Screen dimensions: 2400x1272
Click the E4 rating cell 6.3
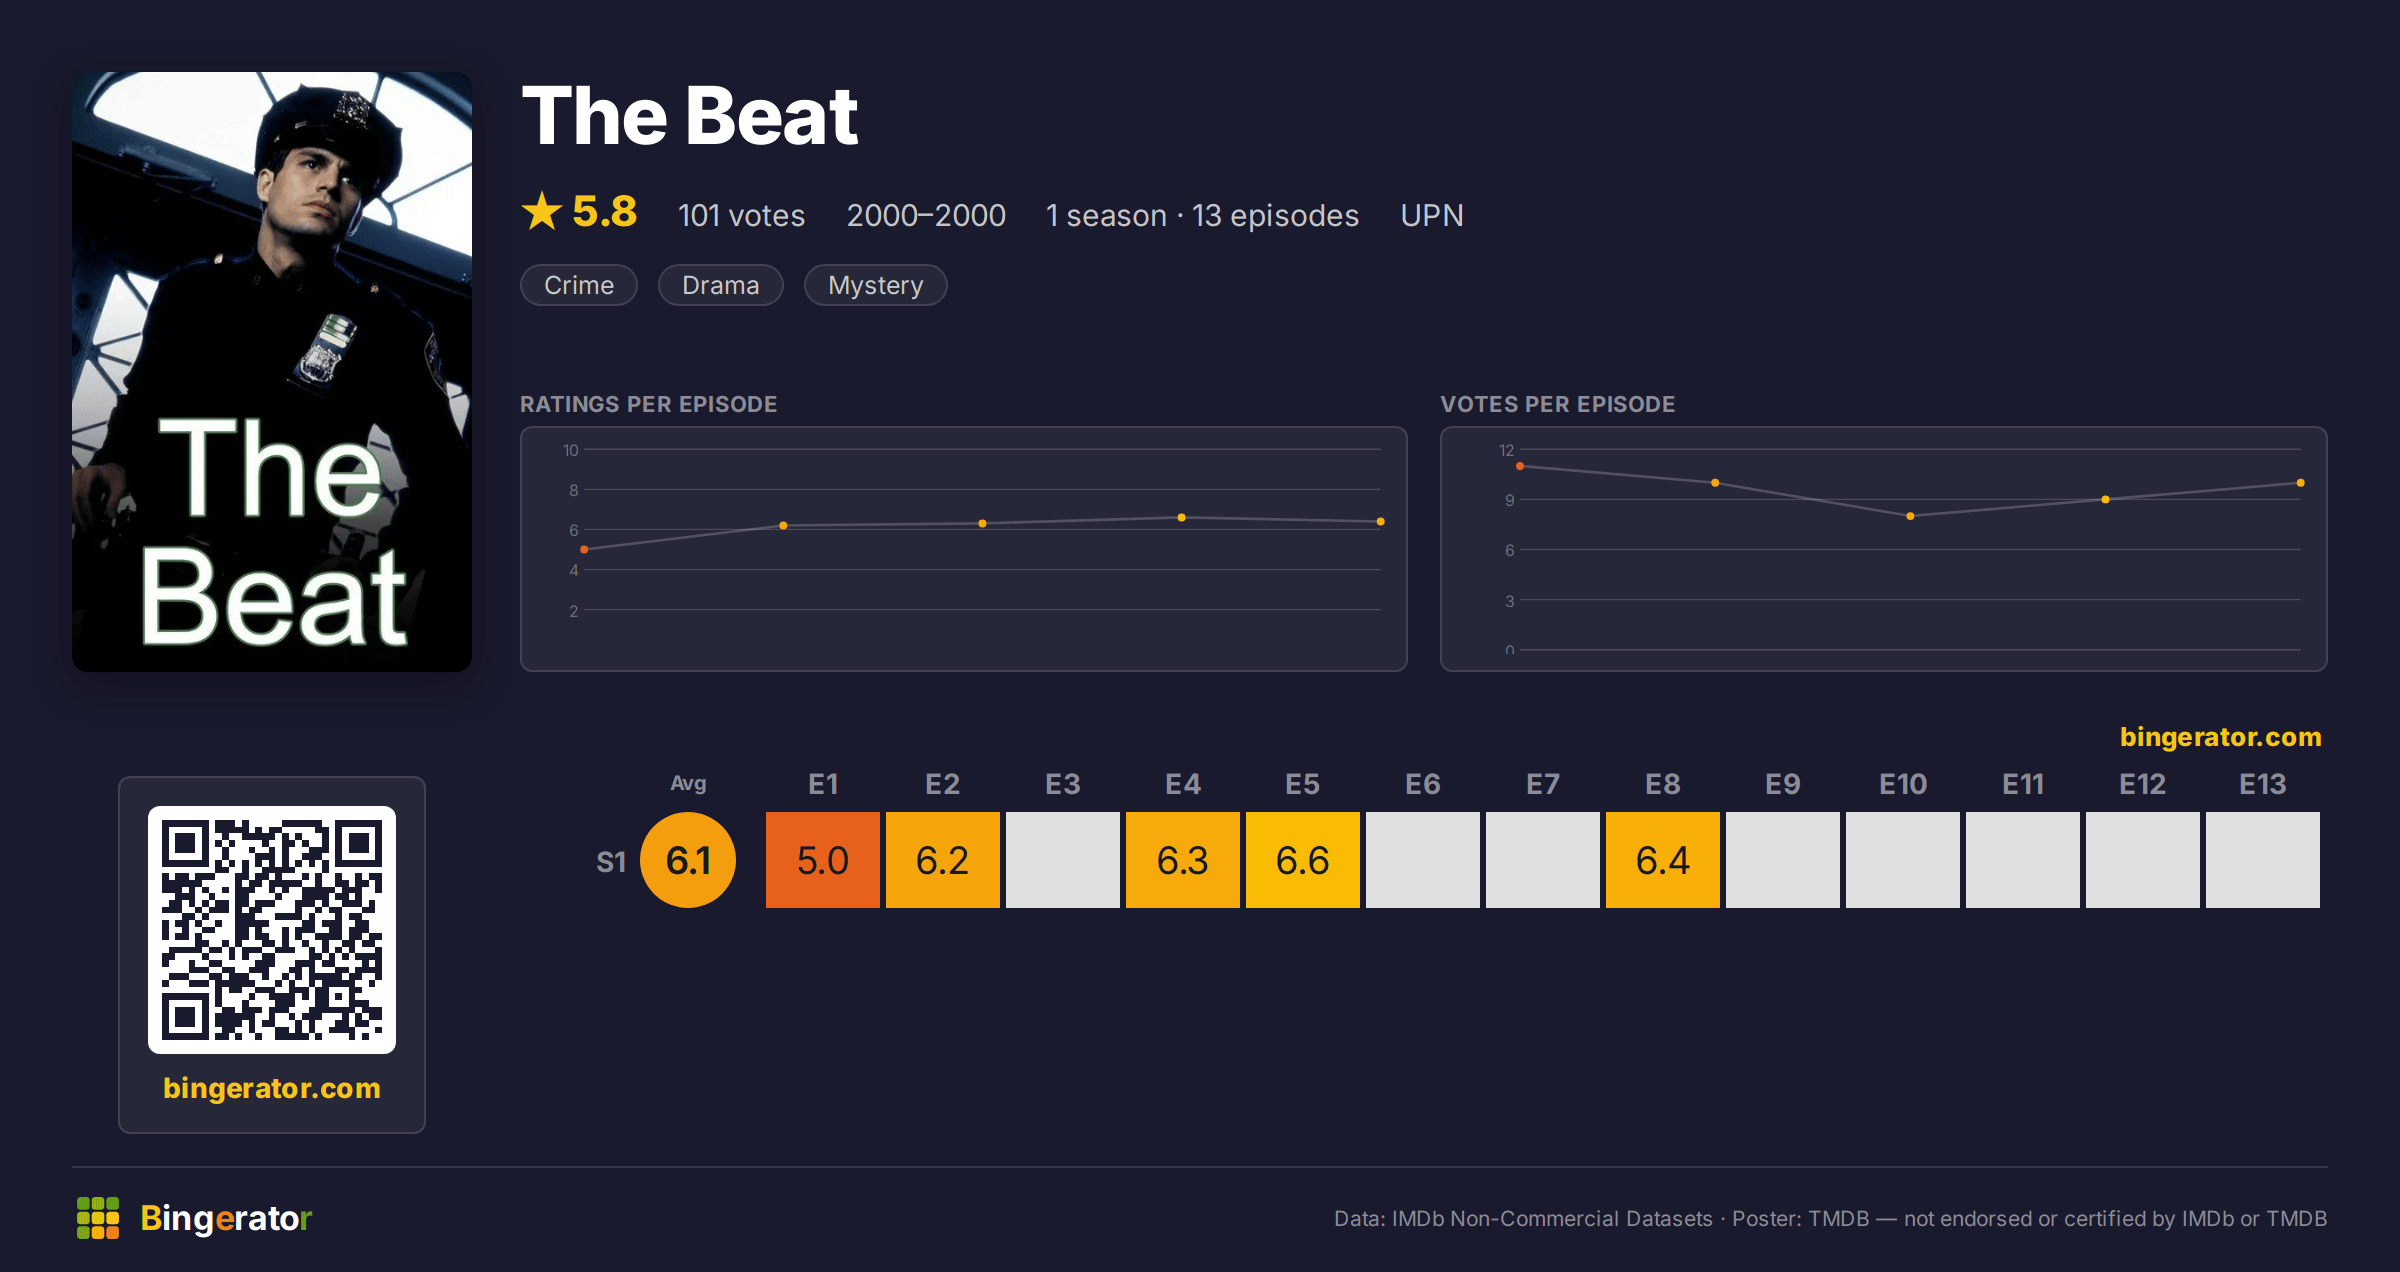(x=1183, y=860)
